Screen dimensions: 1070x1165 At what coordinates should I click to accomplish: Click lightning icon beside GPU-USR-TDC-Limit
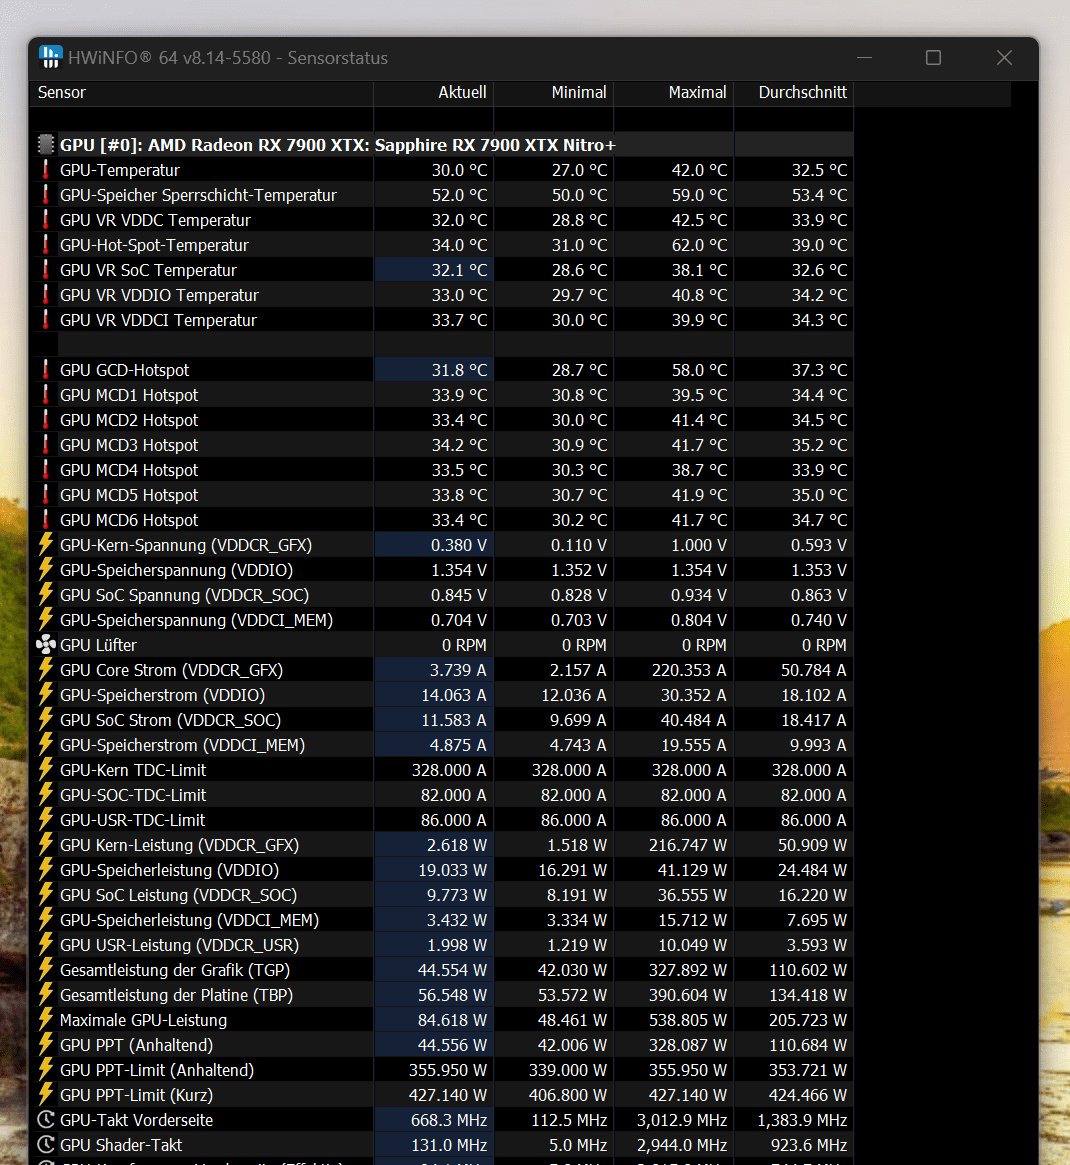tap(46, 820)
